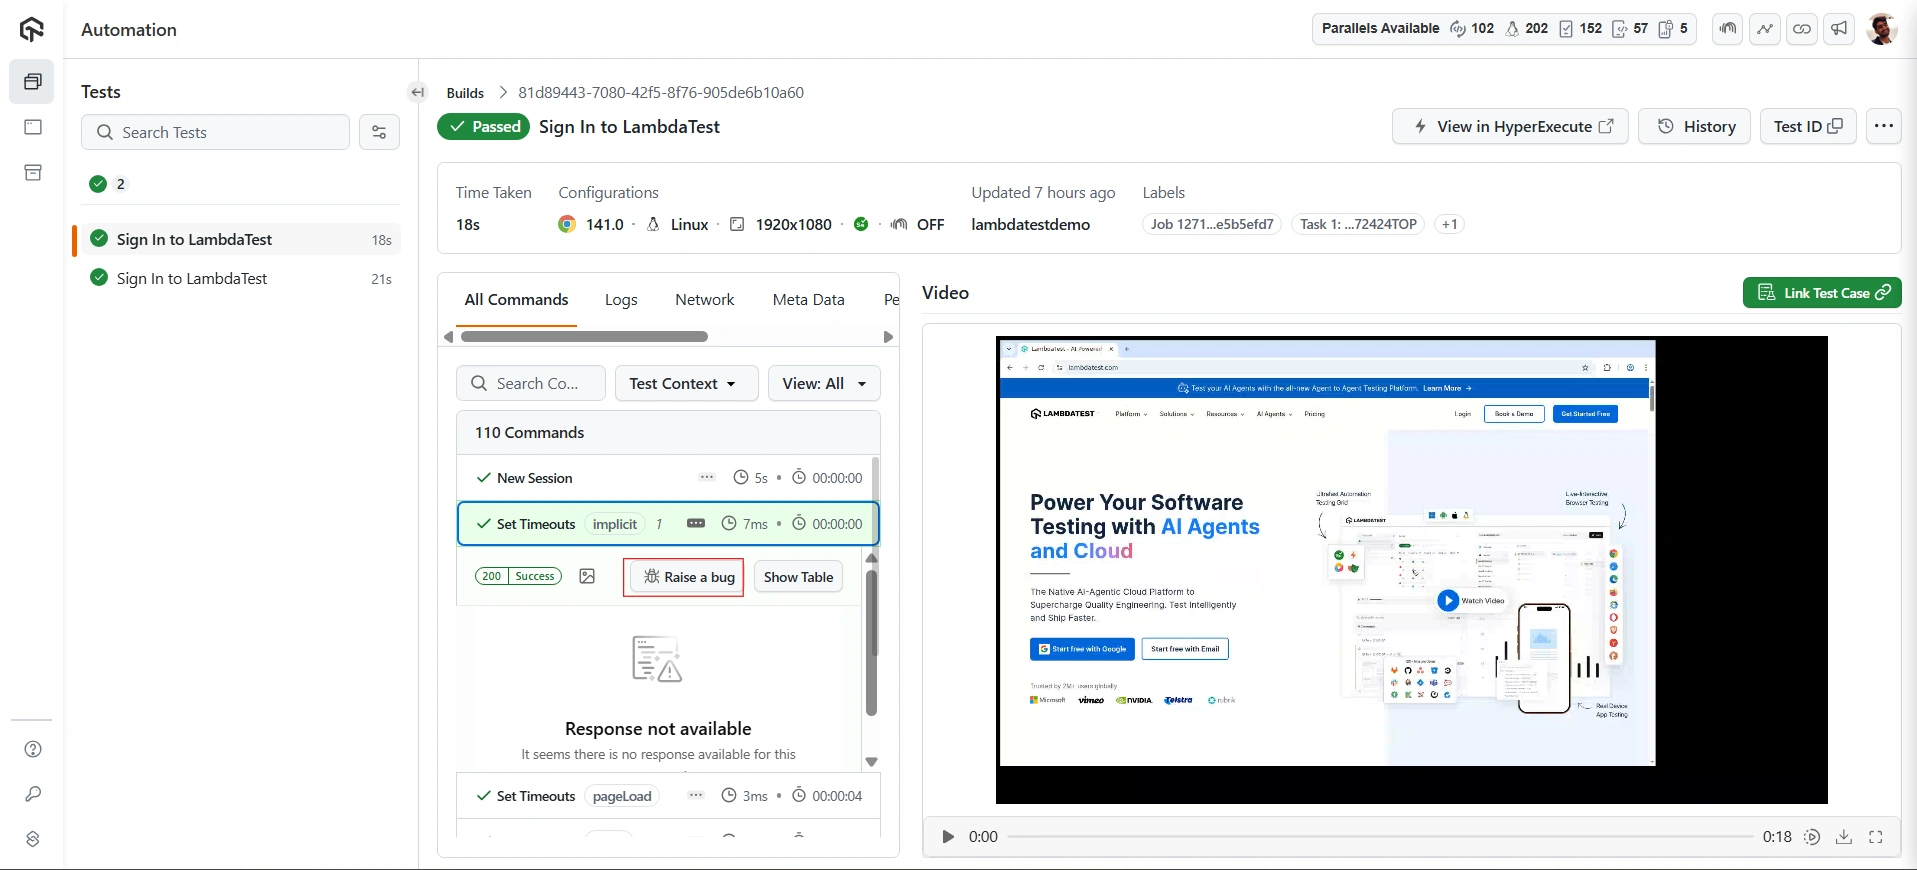Click the video progress seek bar
This screenshot has height=870, width=1917.
coord(1380,837)
